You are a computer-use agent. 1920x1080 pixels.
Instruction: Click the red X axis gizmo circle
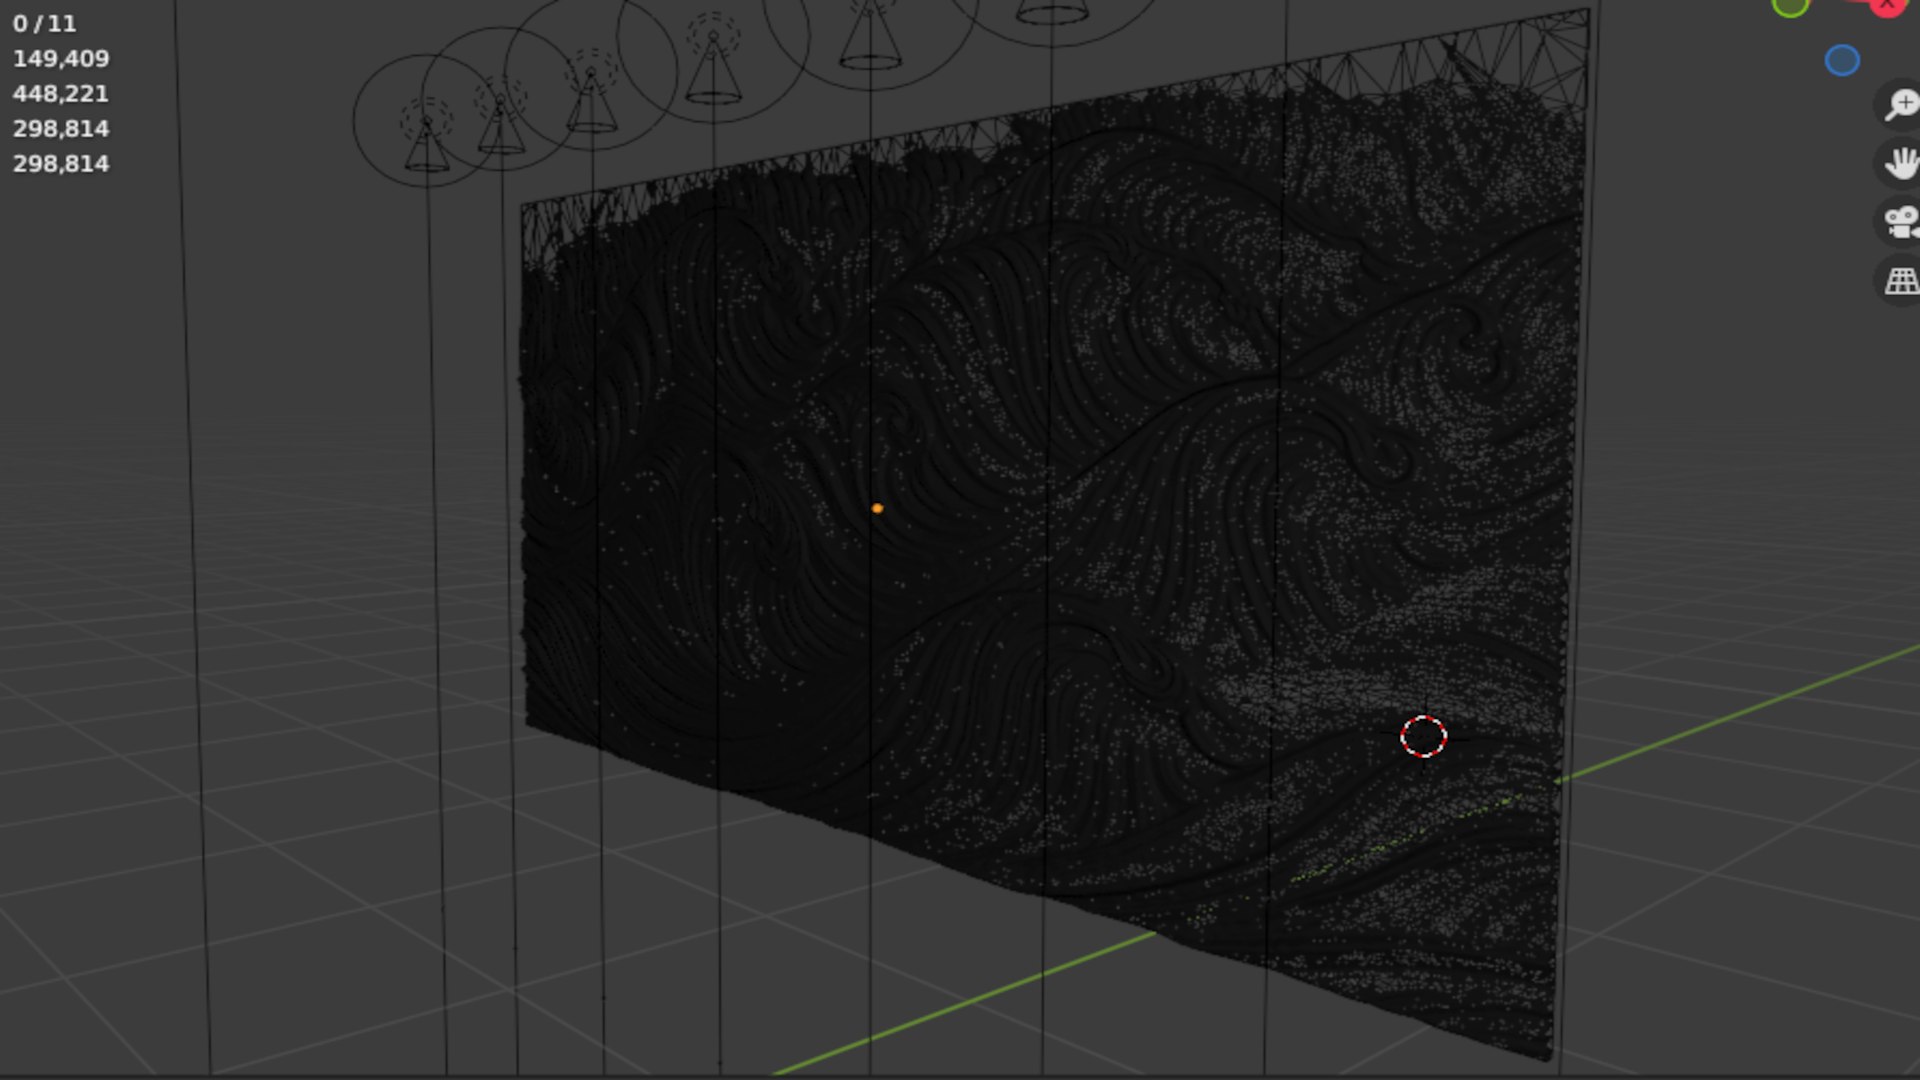coord(1887,6)
